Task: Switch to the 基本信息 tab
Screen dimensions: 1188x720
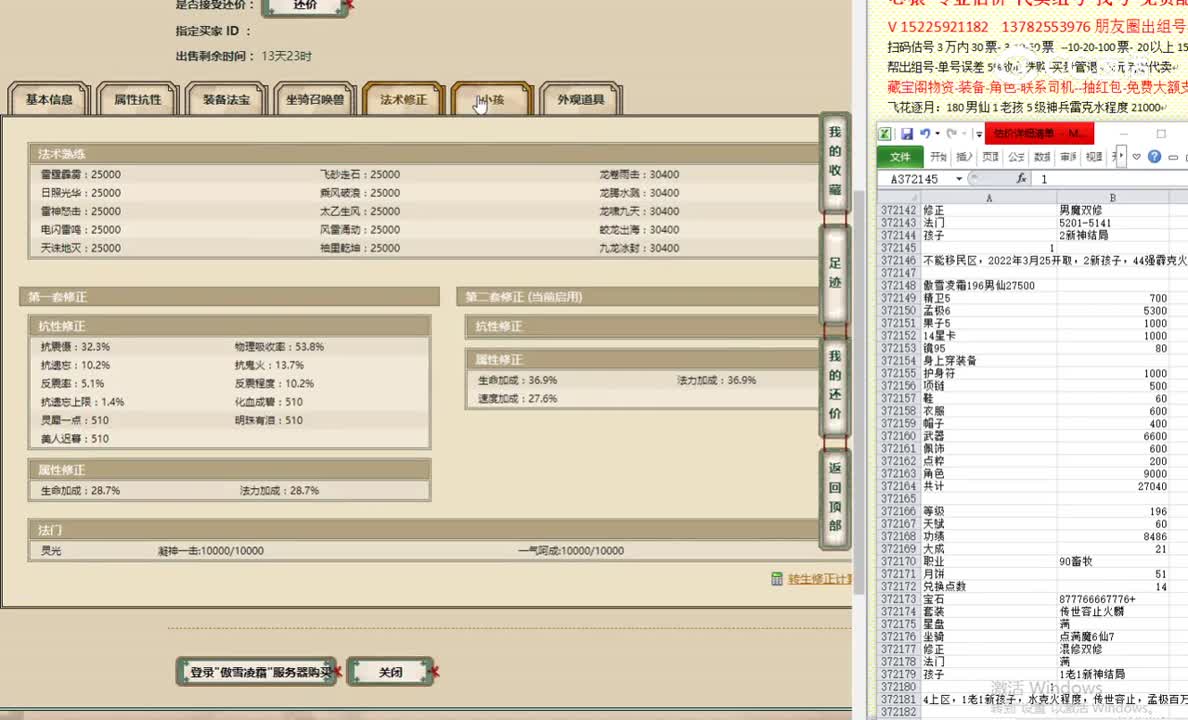Action: (47, 99)
